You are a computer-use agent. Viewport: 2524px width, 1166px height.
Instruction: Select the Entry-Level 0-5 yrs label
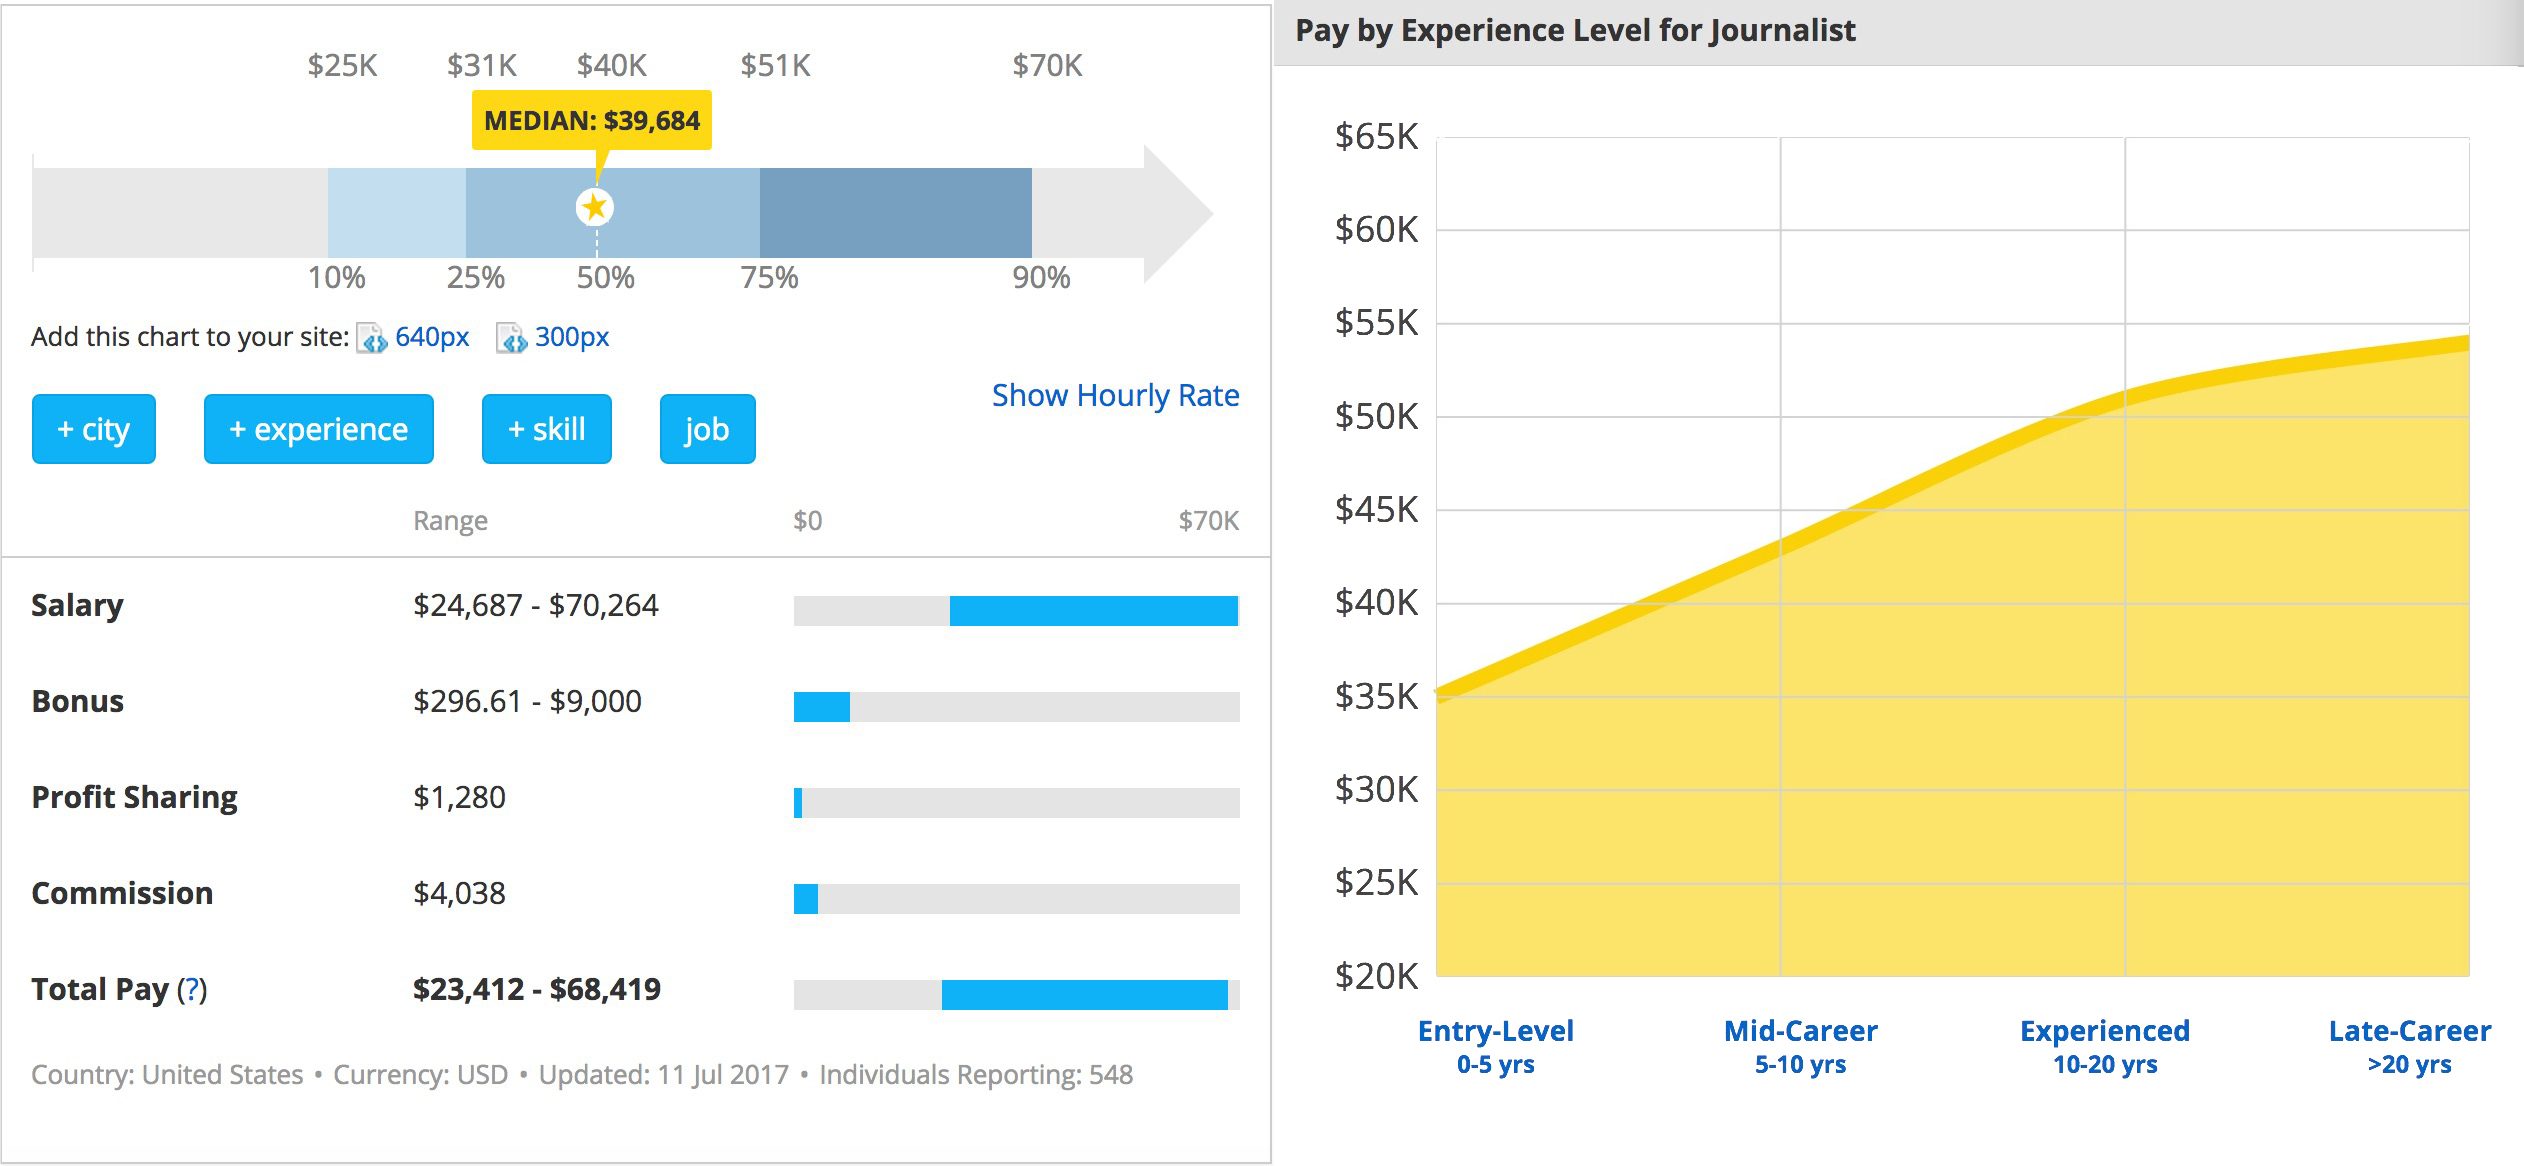[1496, 1046]
